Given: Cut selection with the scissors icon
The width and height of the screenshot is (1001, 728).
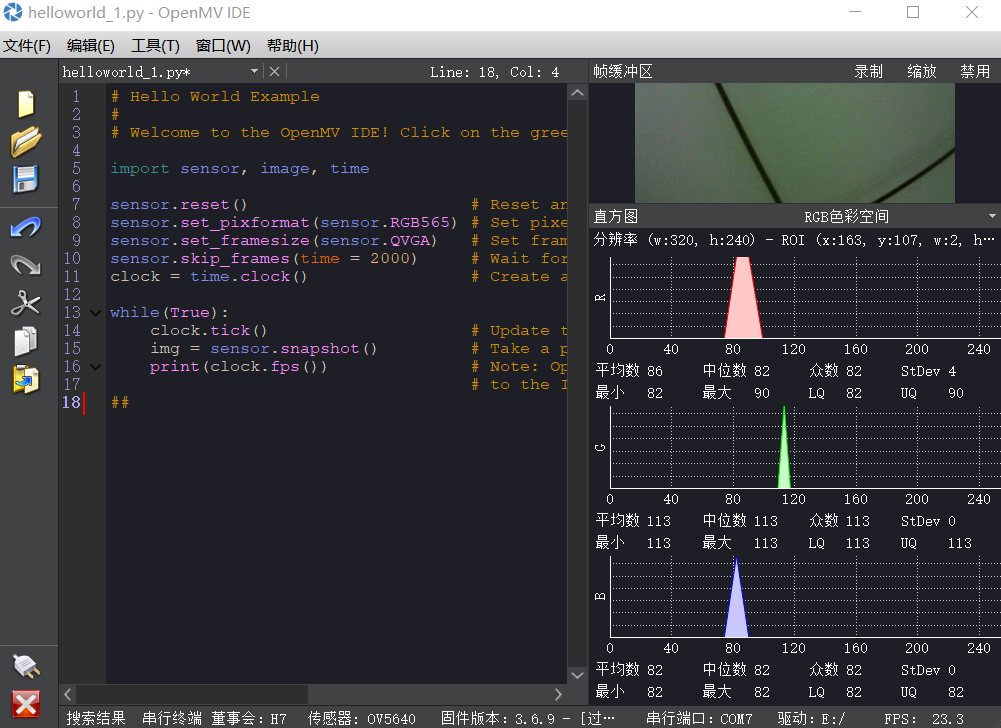Looking at the screenshot, I should point(26,303).
